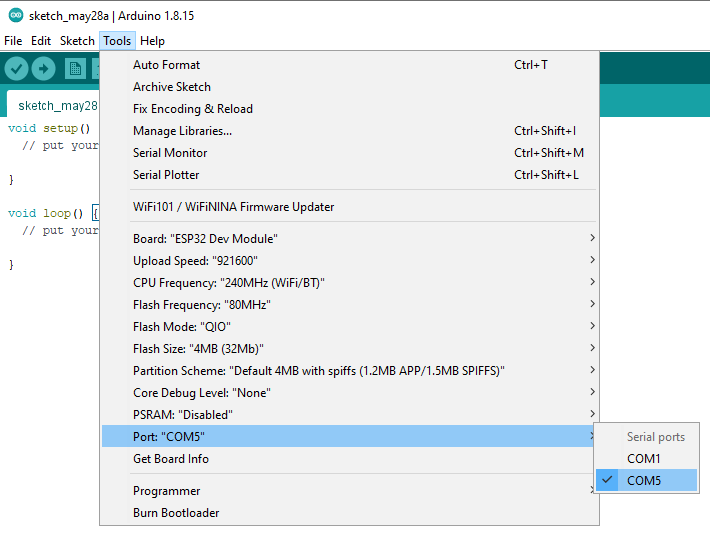Open Manage Libraries...
The width and height of the screenshot is (710, 535).
(350, 131)
